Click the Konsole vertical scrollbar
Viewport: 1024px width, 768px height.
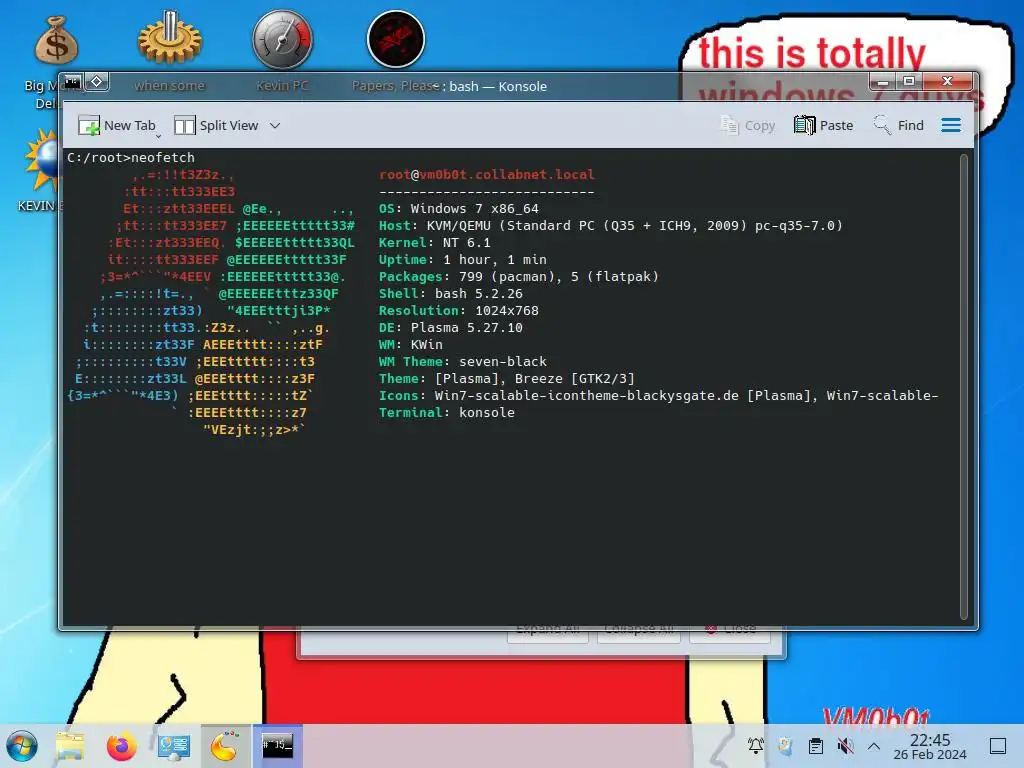[964, 387]
